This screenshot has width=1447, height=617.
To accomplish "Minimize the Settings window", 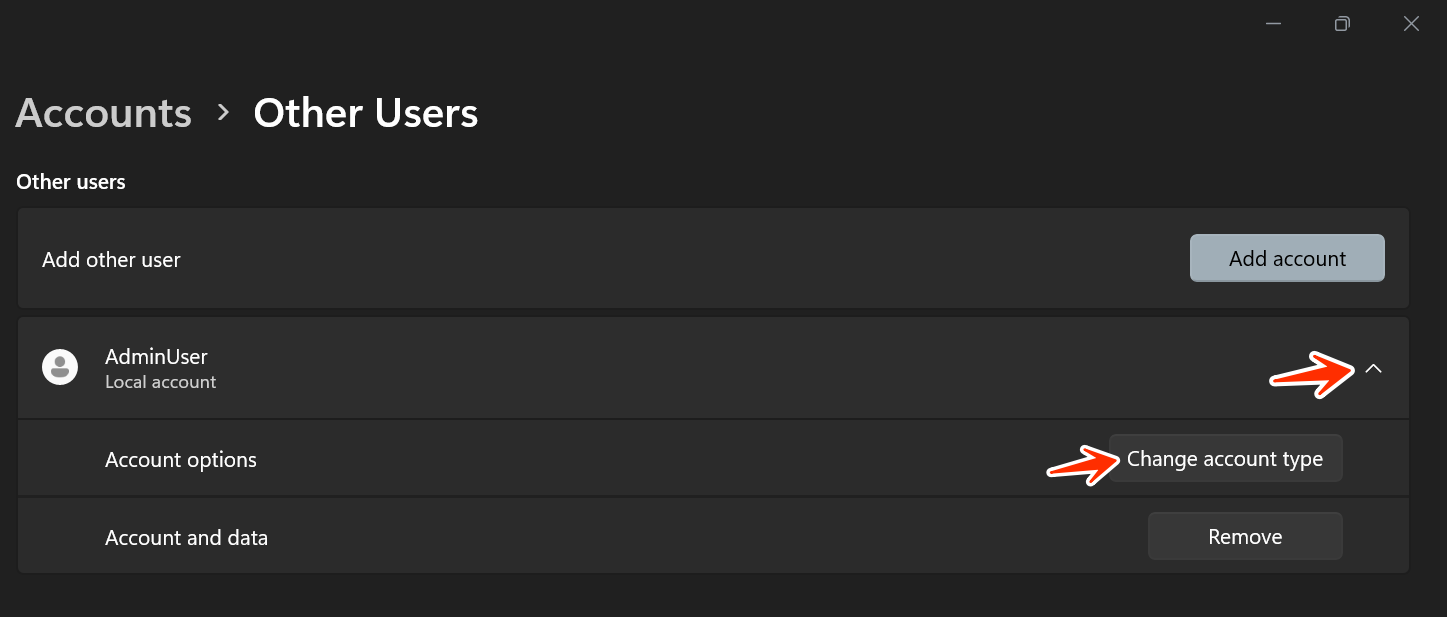I will [x=1273, y=24].
